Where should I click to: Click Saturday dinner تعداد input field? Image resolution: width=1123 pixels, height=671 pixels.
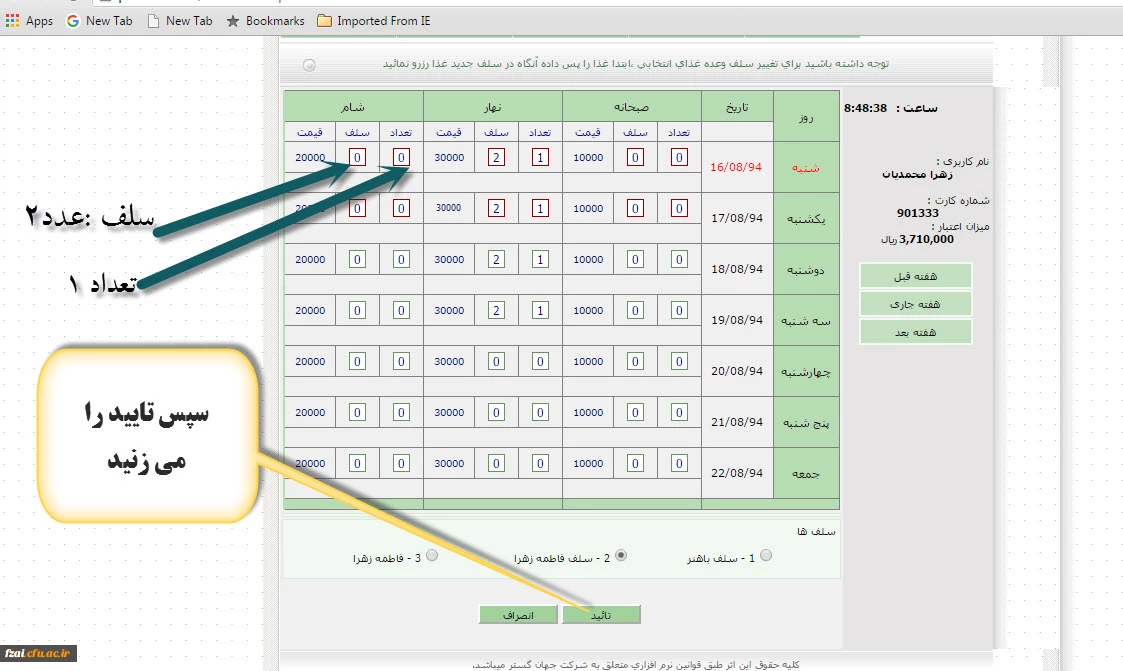[401, 157]
